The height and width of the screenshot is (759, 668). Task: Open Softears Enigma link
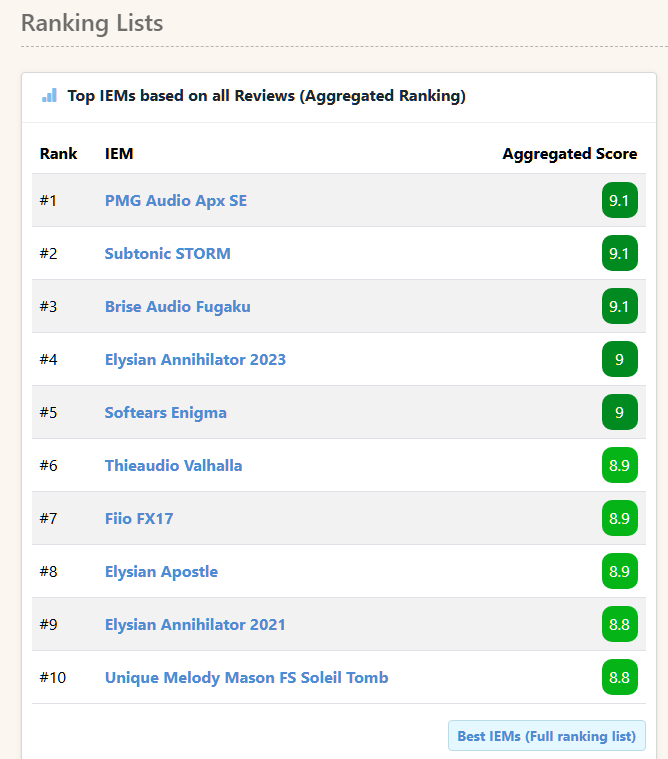tap(166, 412)
